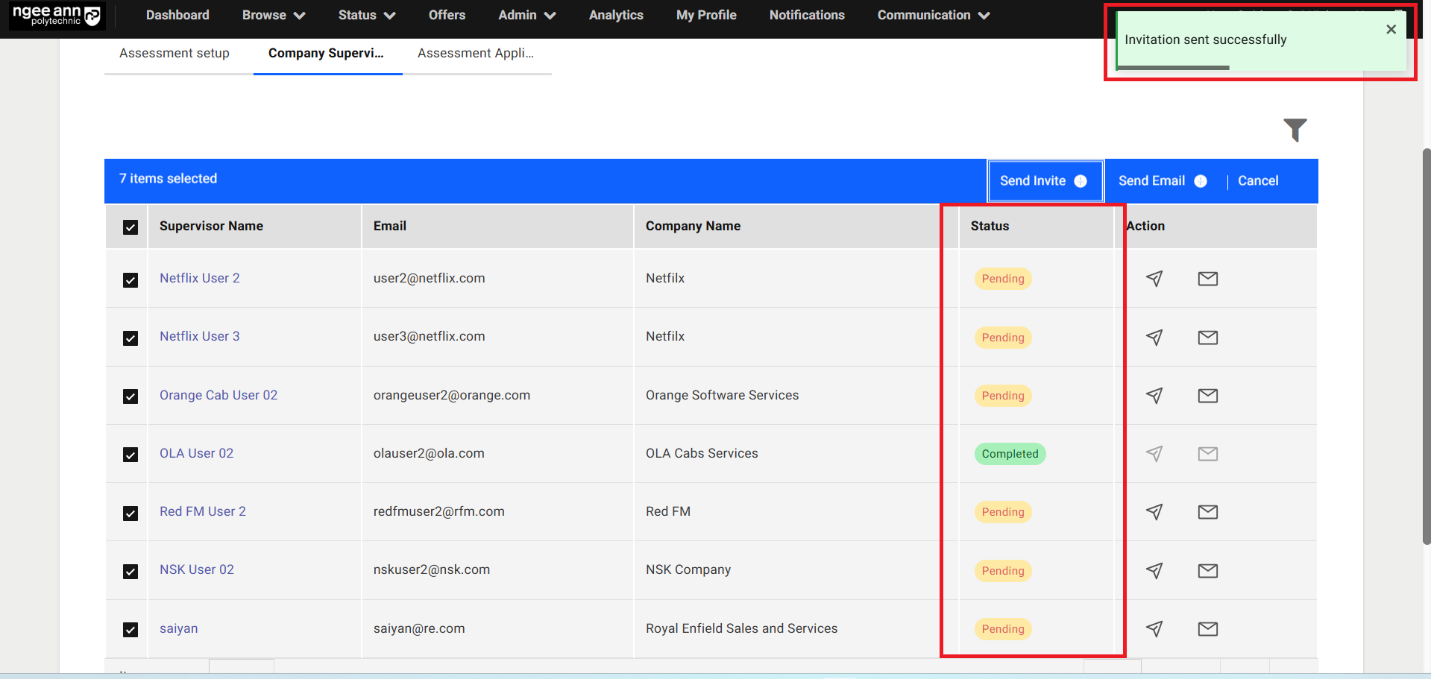Deselect the saiyan row checkbox
Viewport: 1431px width, 679px height.
(x=130, y=630)
